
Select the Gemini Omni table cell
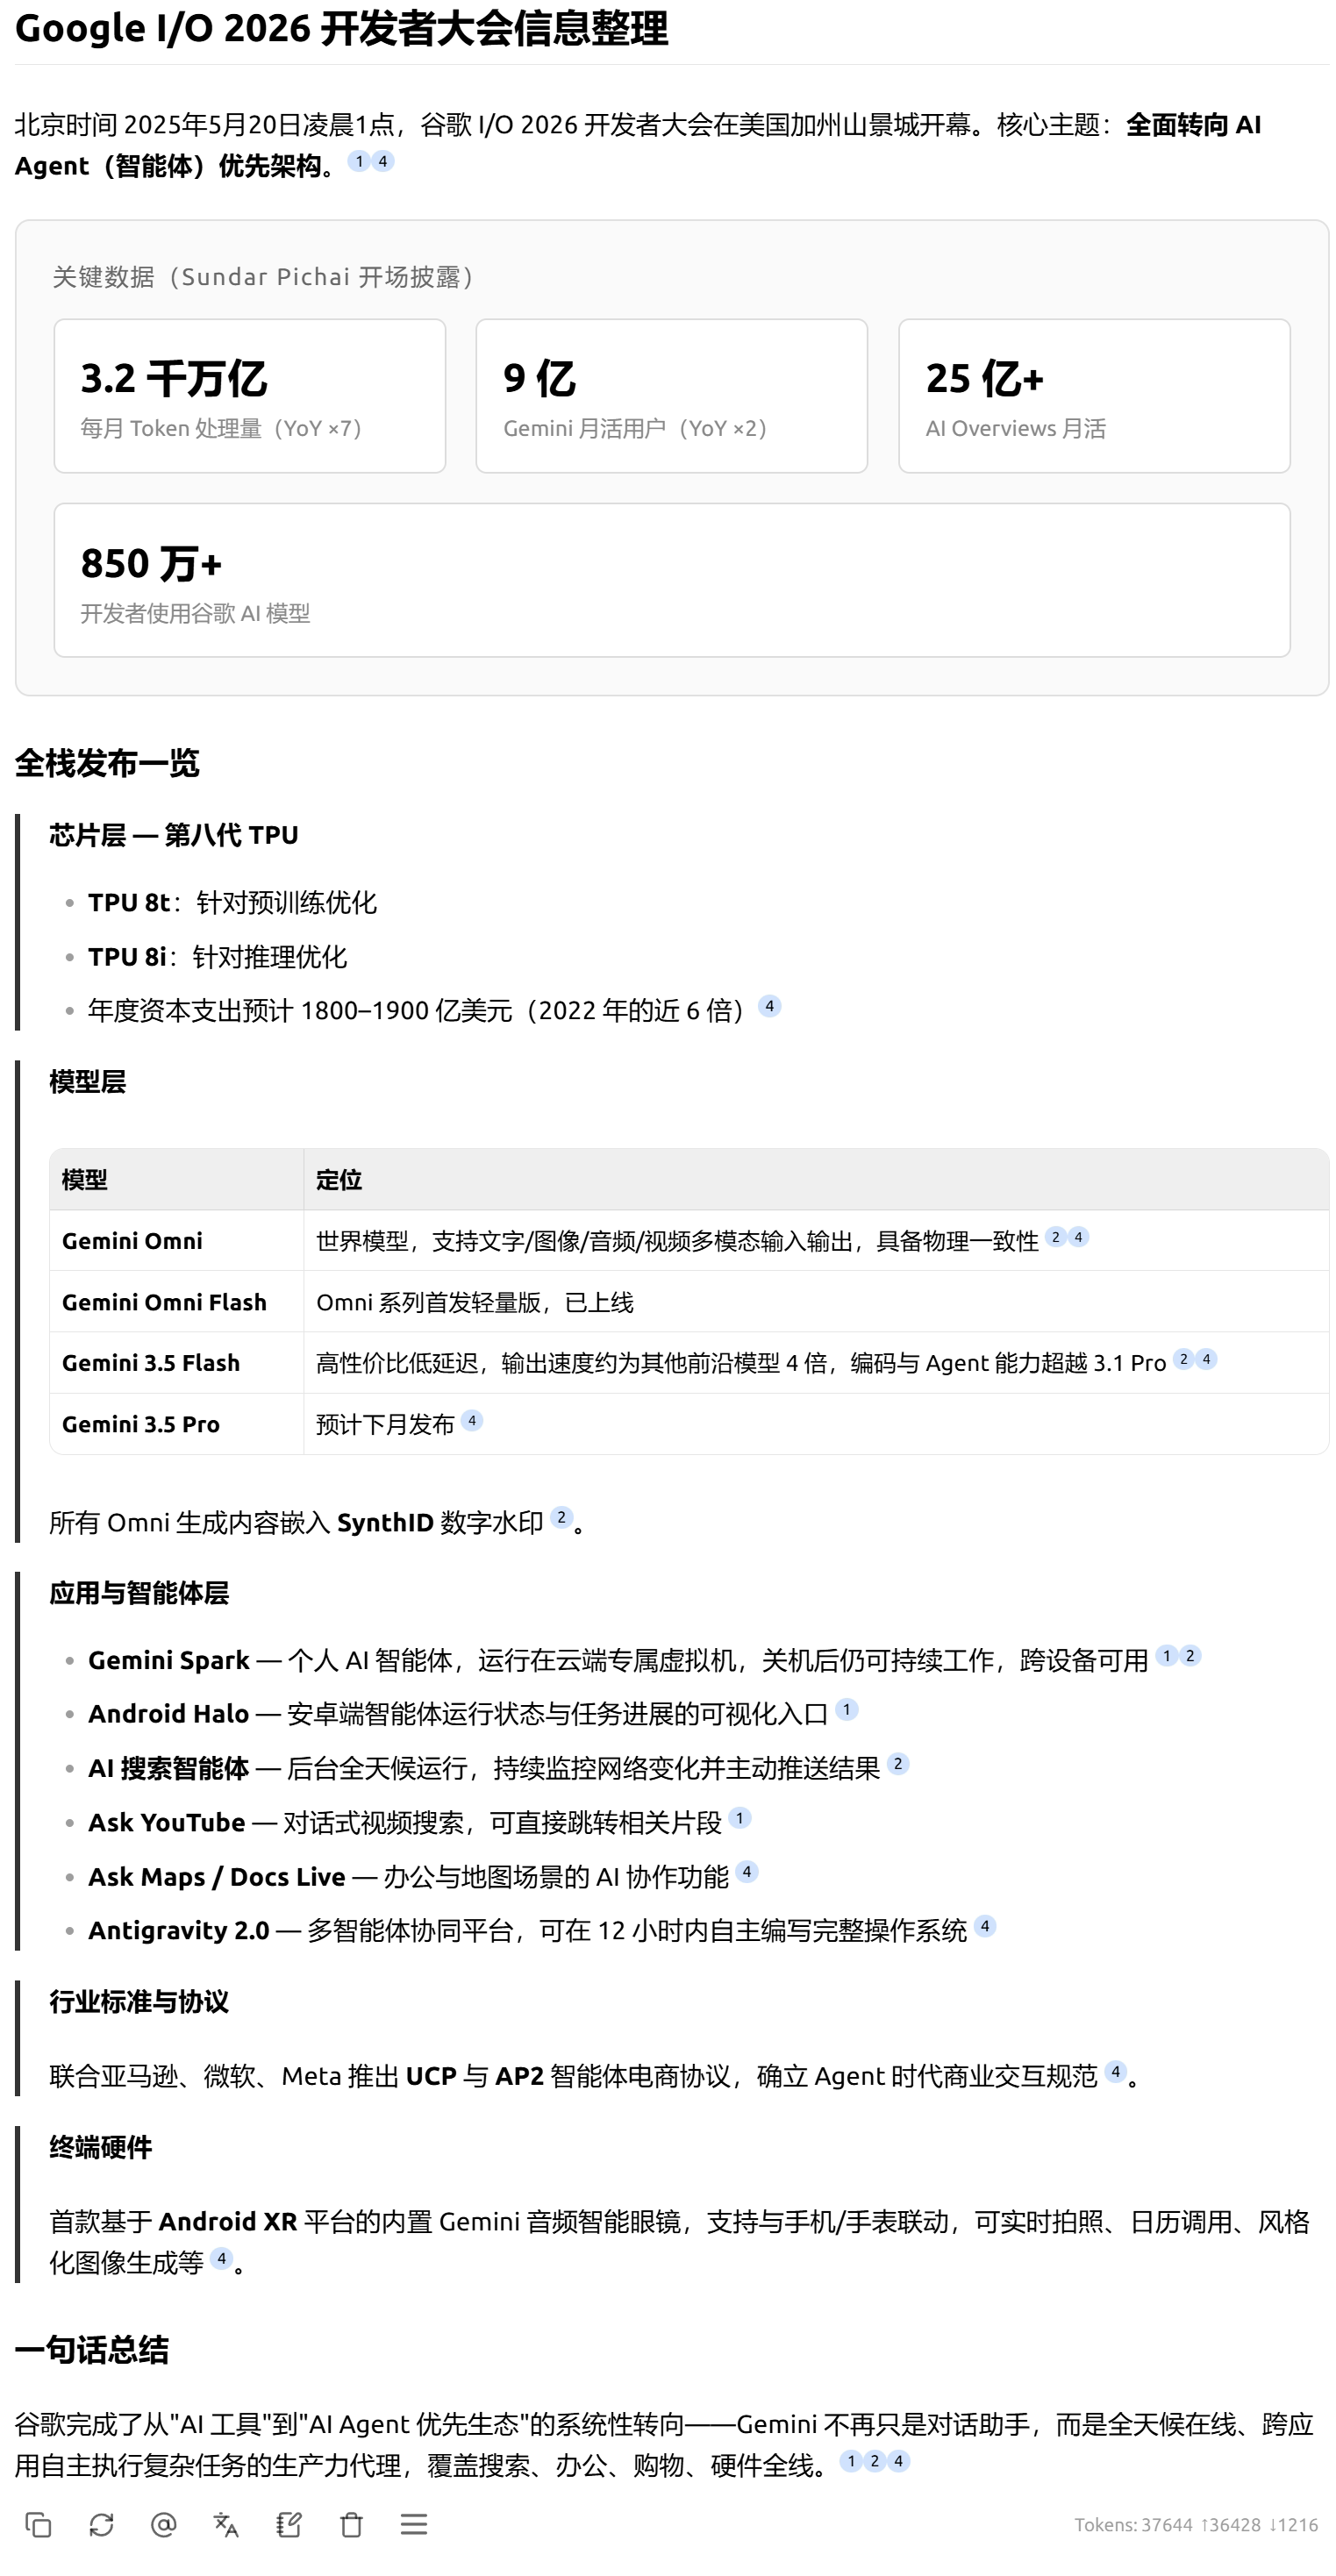tap(177, 1240)
